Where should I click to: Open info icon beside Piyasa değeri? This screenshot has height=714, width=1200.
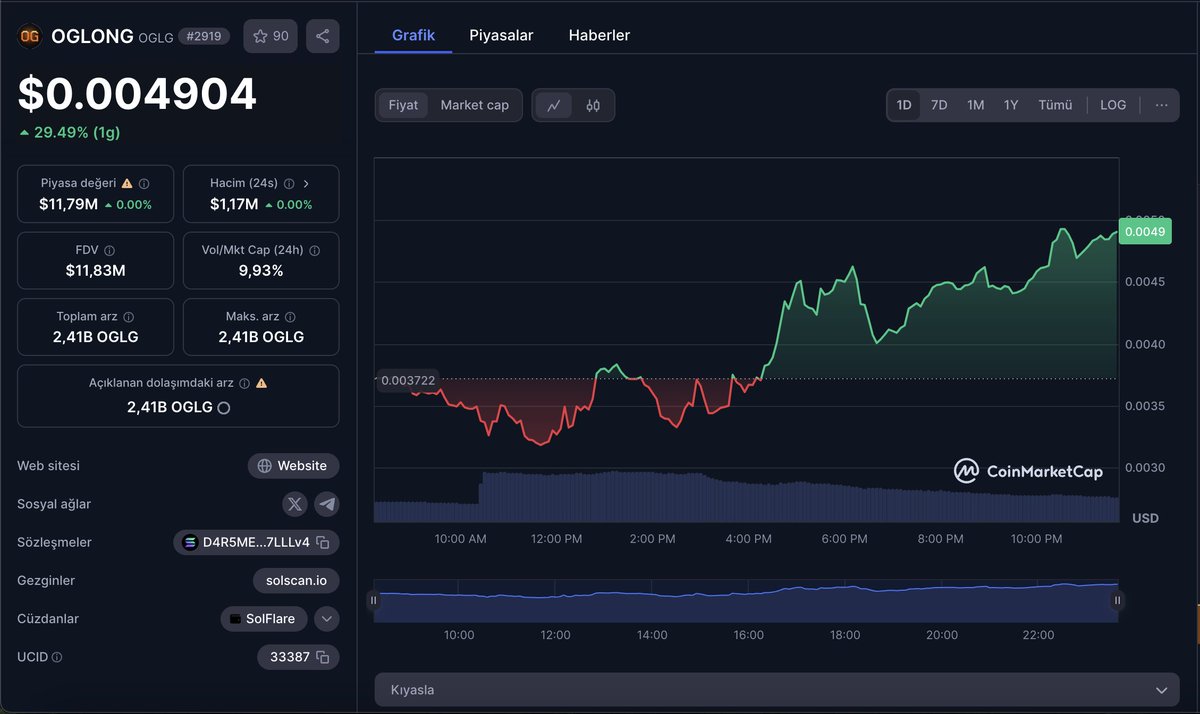(x=144, y=184)
